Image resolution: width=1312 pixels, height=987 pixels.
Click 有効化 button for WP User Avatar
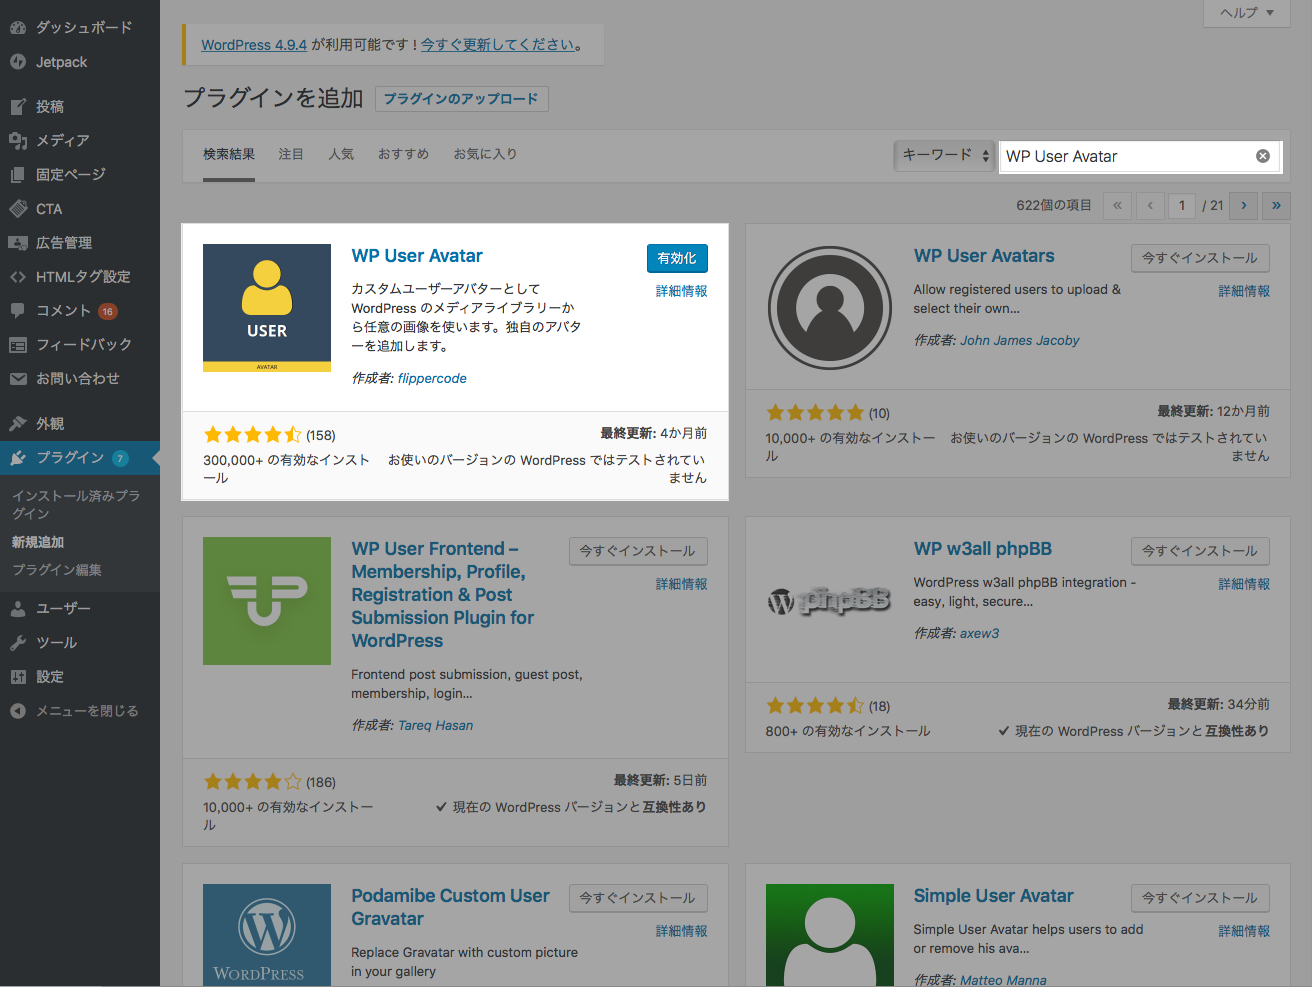677,258
